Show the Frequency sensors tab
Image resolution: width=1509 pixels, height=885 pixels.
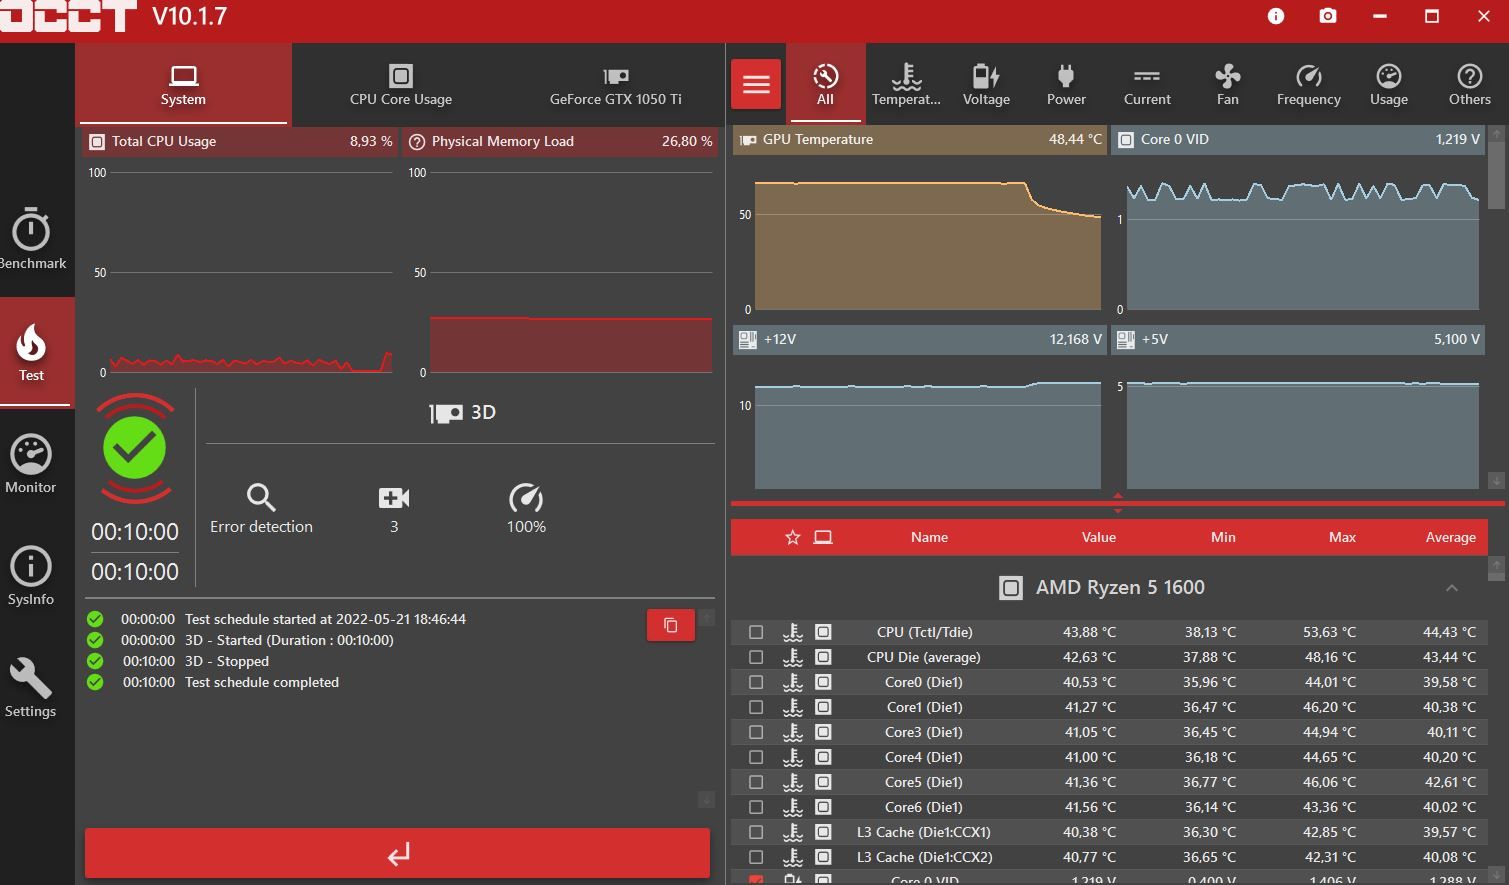(x=1309, y=84)
